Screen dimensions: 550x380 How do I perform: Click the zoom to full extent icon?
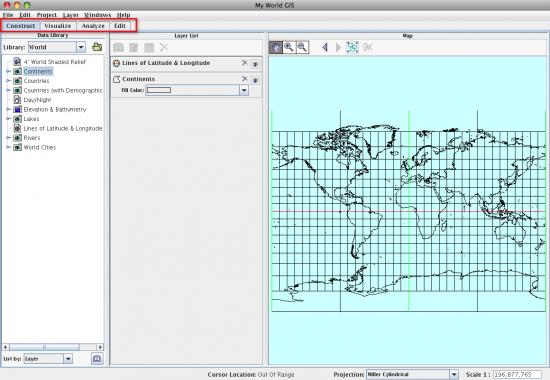click(x=352, y=47)
